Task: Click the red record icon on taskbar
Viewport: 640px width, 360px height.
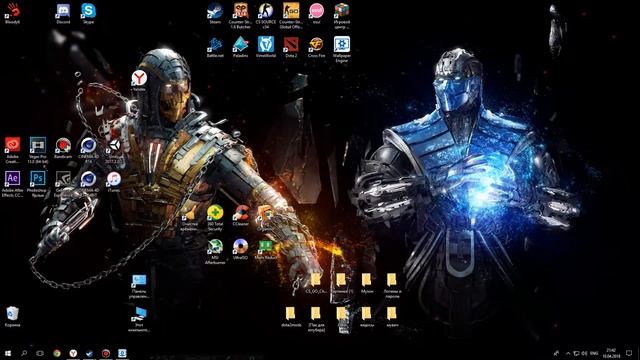Action: [106, 353]
